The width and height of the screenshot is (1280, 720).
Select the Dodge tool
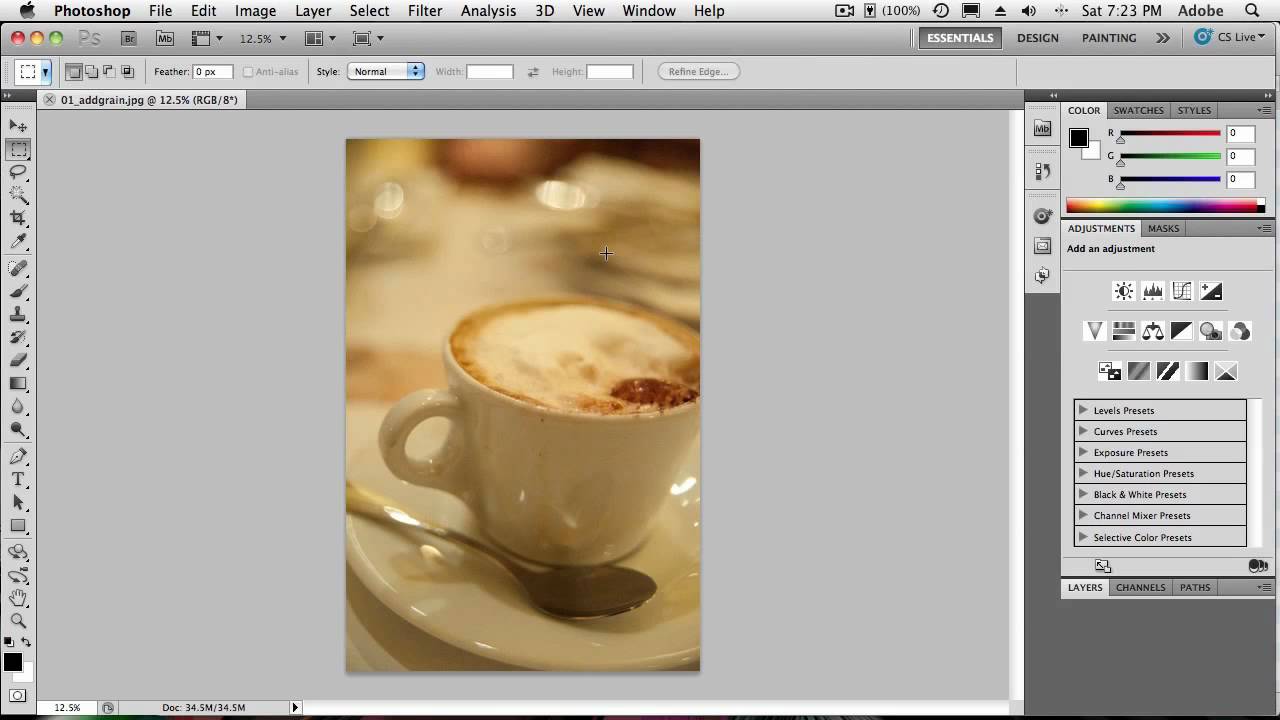click(x=18, y=429)
